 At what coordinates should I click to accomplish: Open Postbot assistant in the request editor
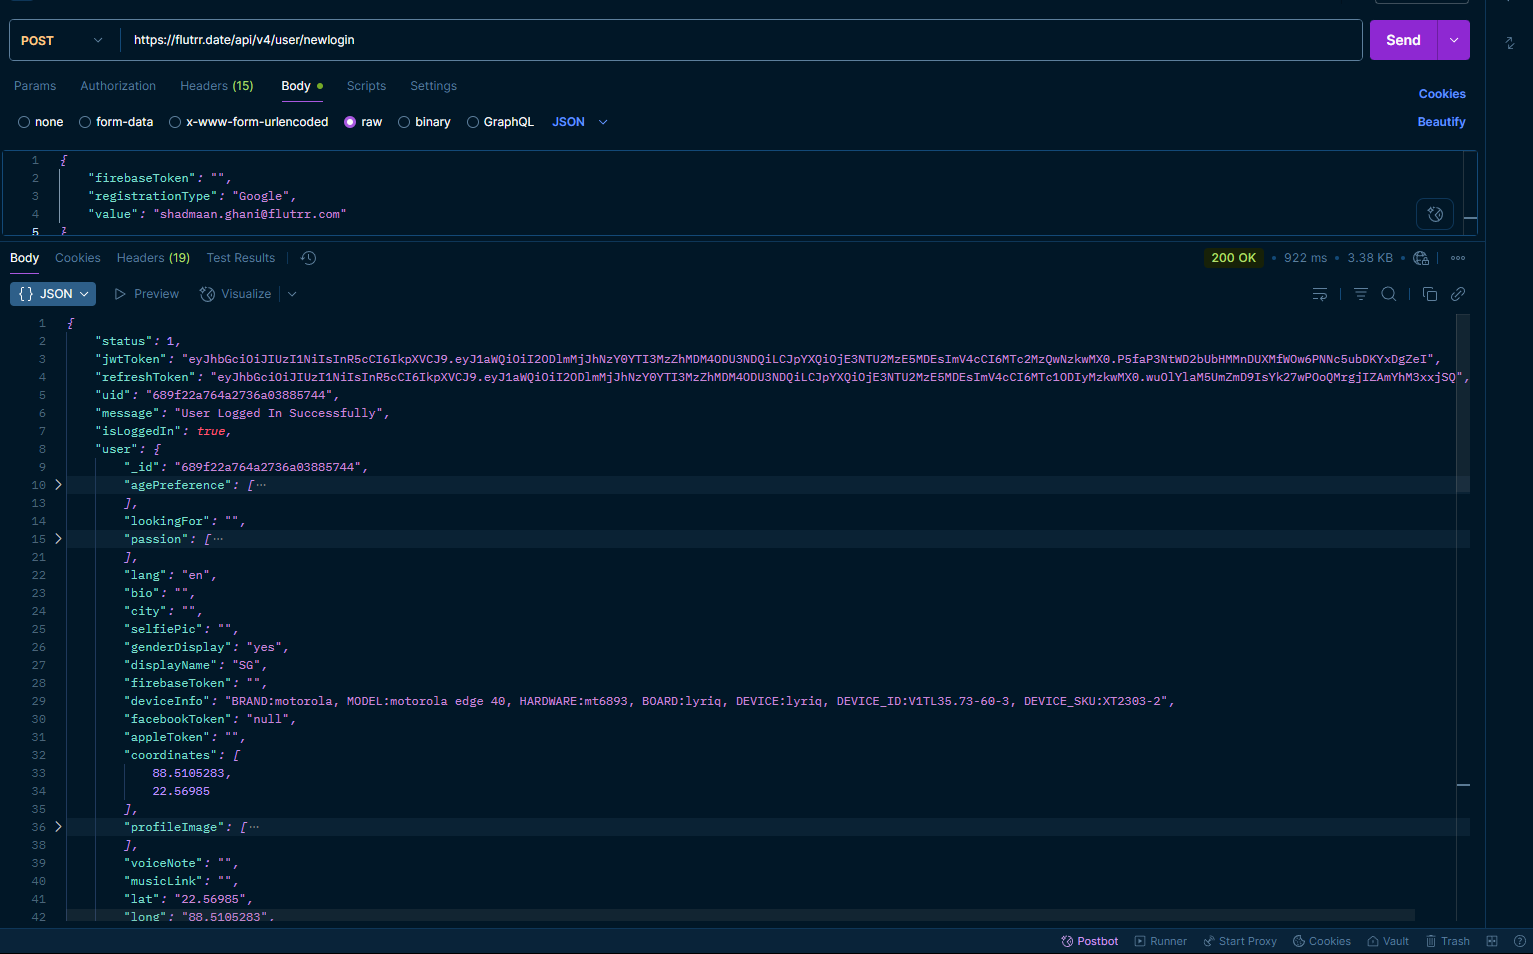1435,214
